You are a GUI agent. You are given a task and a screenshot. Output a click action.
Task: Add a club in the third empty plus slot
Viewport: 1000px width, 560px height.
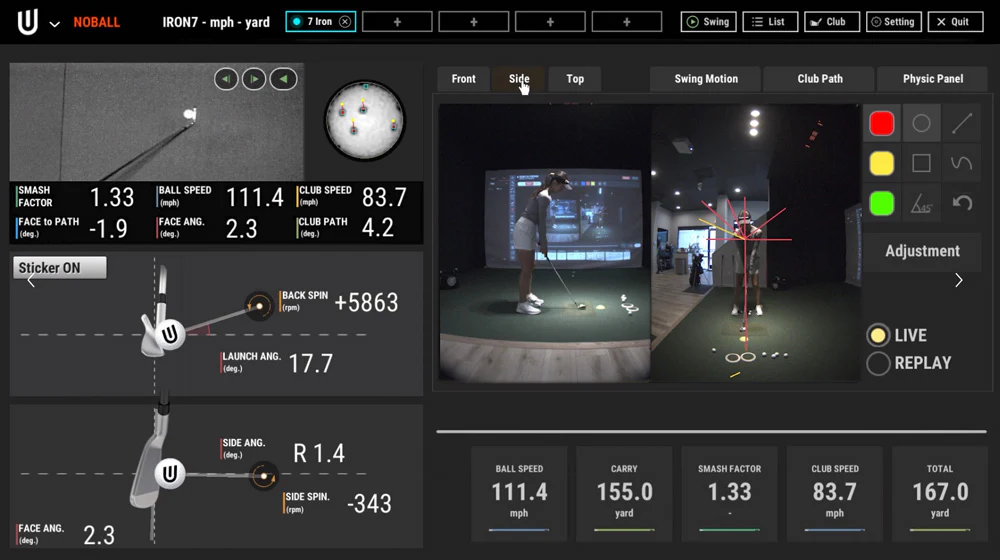pos(550,22)
